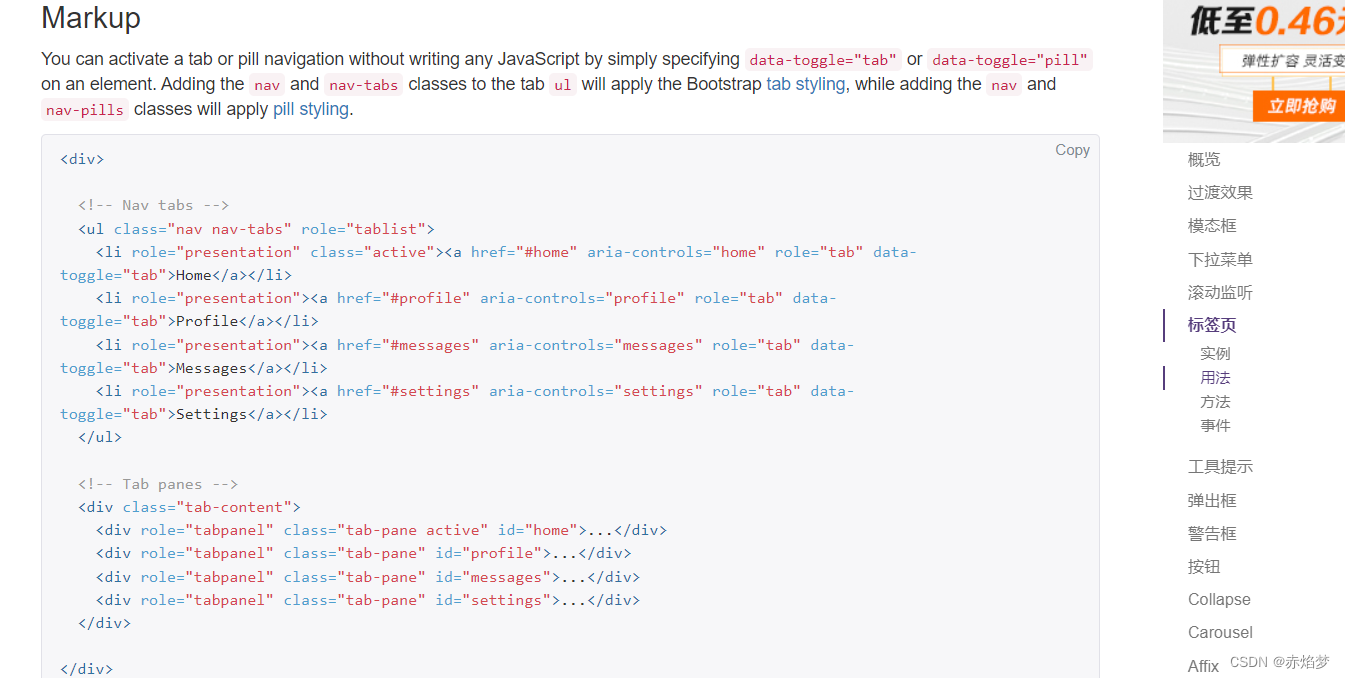Jump to 事件 sub-section
Image resolution: width=1345 pixels, height=678 pixels.
pos(1215,426)
